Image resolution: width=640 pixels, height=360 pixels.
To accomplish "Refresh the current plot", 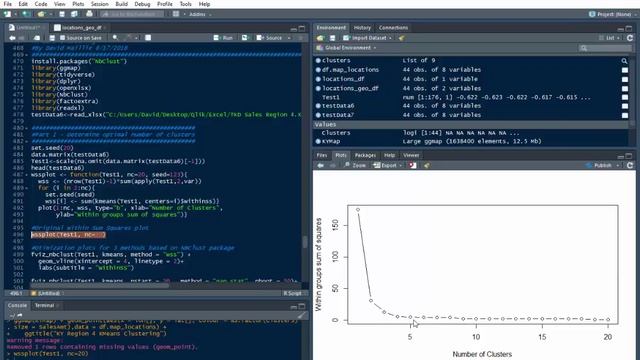I will [630, 165].
